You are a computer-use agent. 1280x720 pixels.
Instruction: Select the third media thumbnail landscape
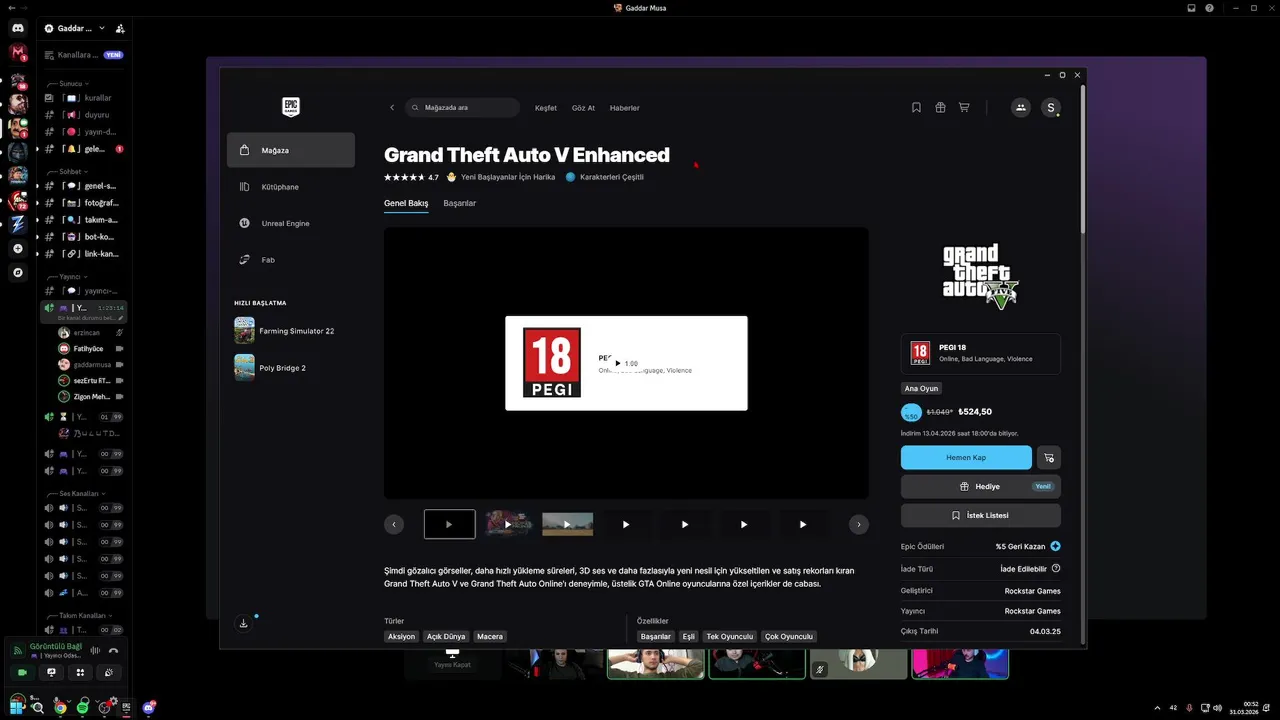click(x=567, y=524)
